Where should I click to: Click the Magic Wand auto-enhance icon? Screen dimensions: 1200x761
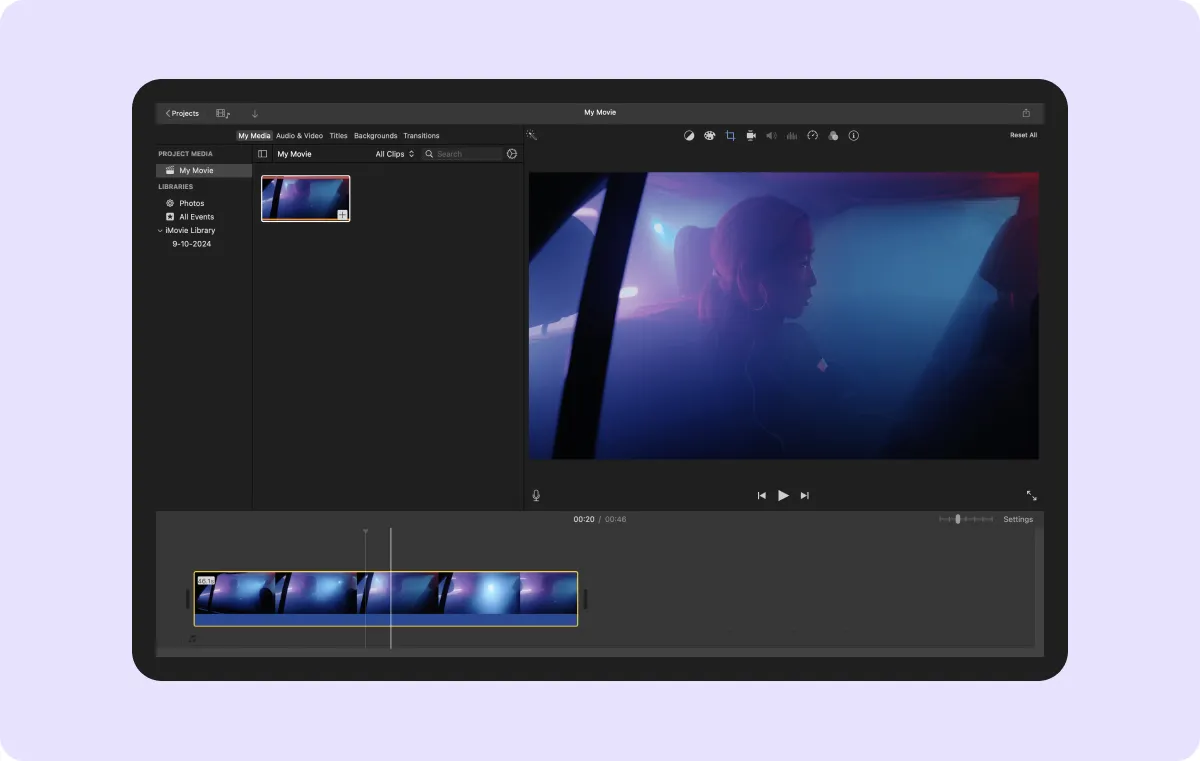(533, 135)
